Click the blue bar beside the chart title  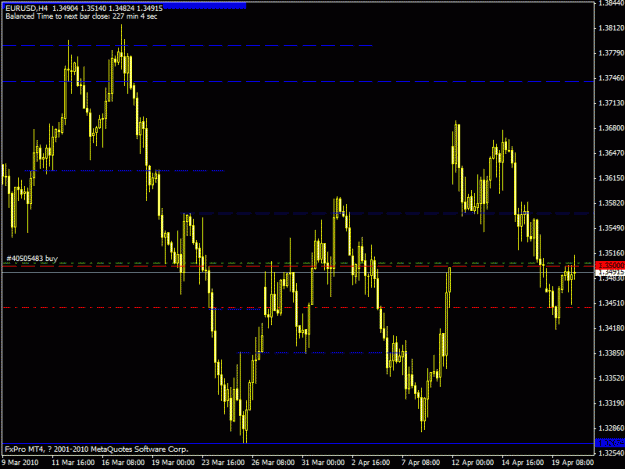(204, 6)
